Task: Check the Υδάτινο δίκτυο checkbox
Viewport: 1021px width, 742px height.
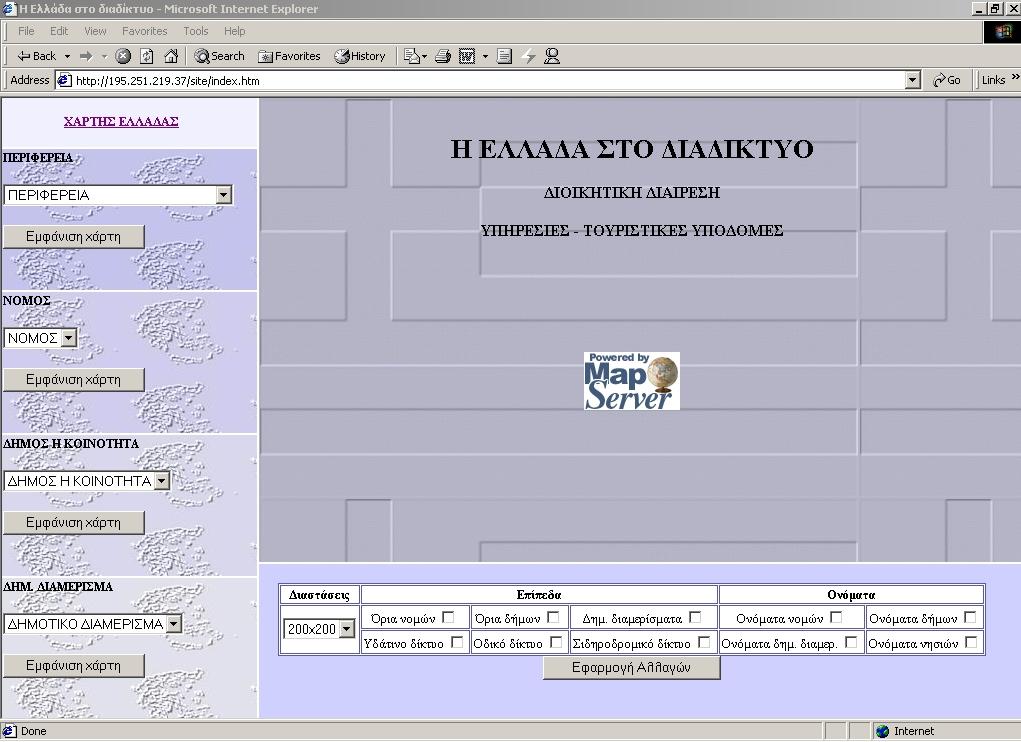Action: point(457,642)
